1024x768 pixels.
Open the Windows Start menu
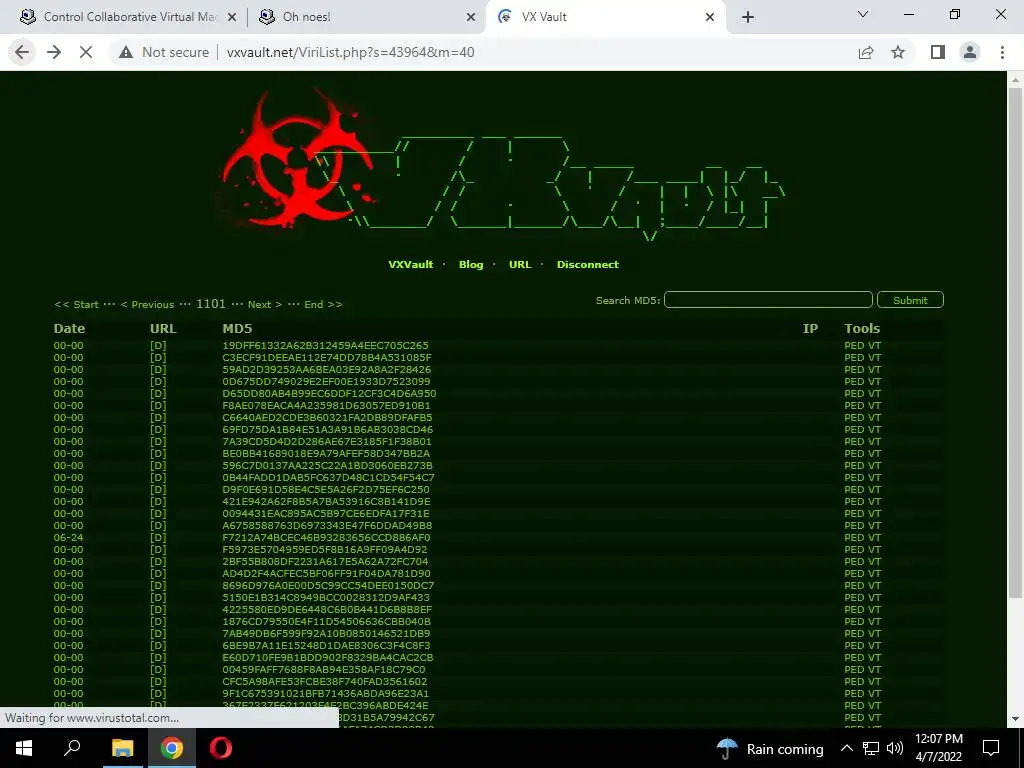click(24, 748)
